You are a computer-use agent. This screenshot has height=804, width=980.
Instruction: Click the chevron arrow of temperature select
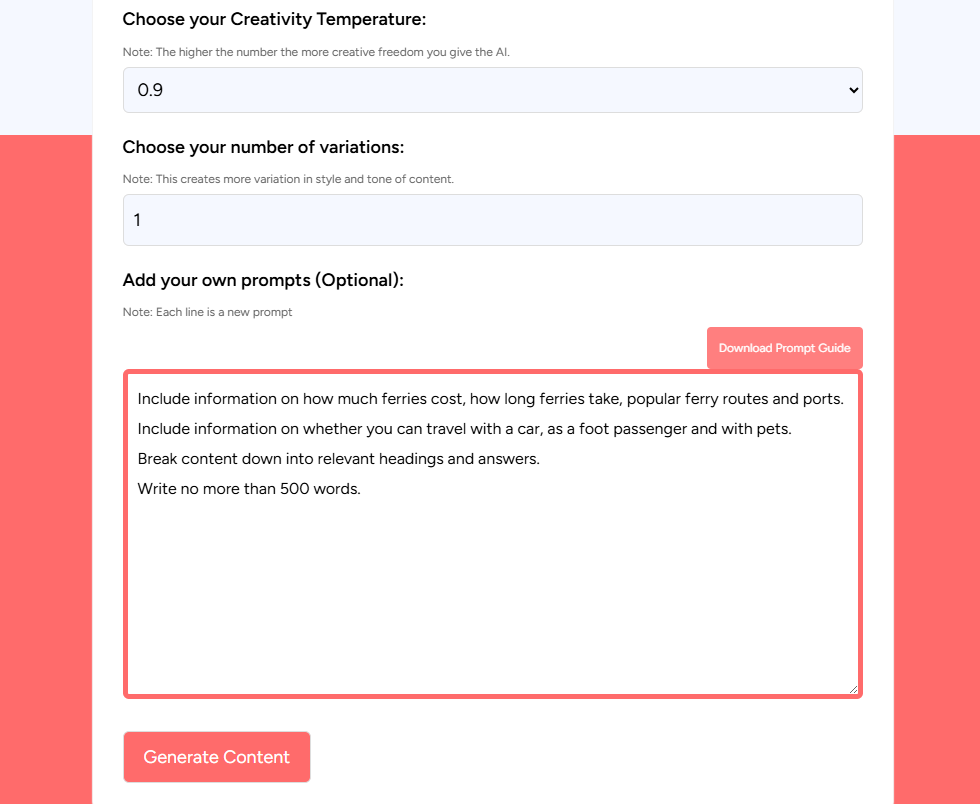853,90
